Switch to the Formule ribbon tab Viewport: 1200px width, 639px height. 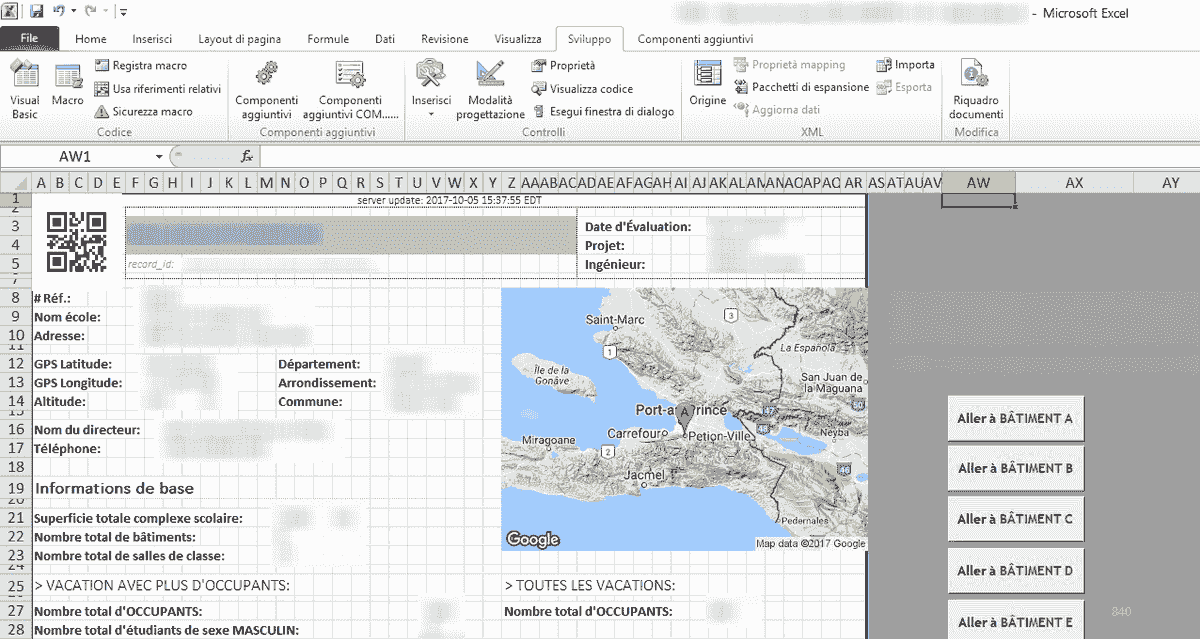[x=327, y=39]
